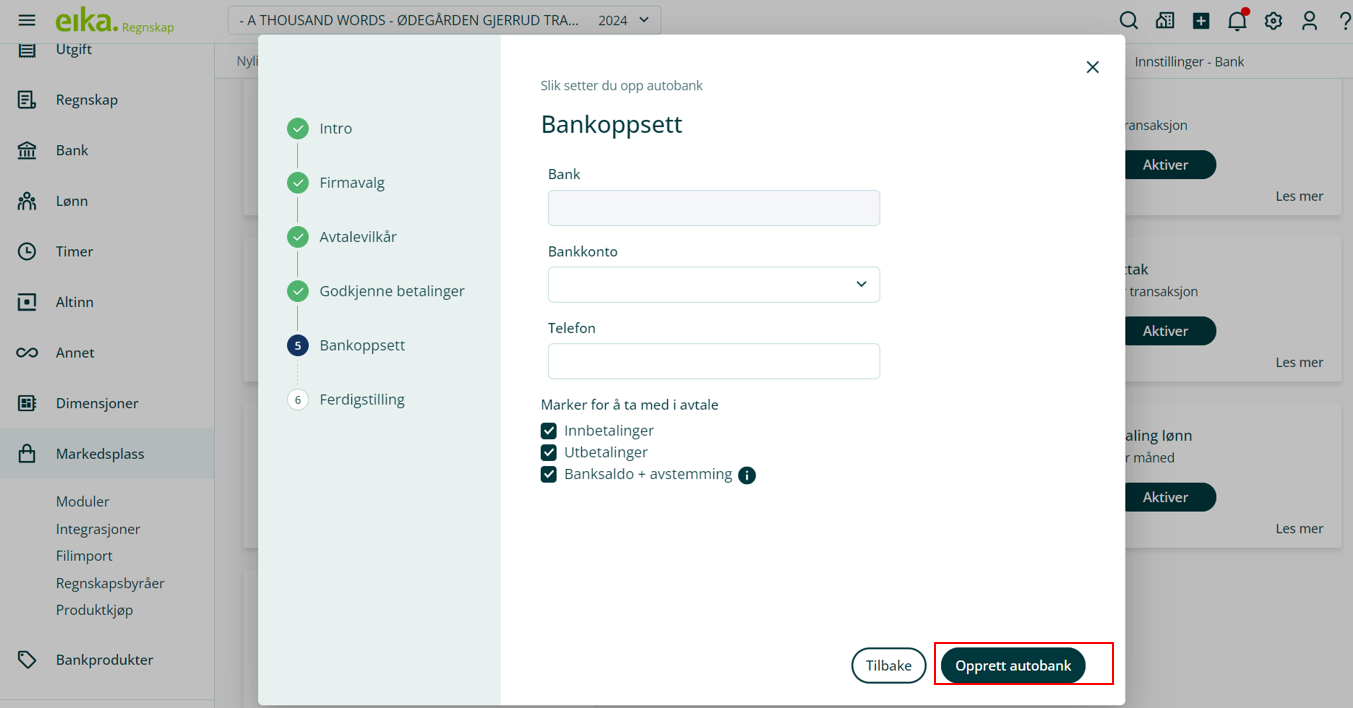Viewport: 1353px width, 708px height.
Task: Open the settings gear icon
Action: 1273,21
